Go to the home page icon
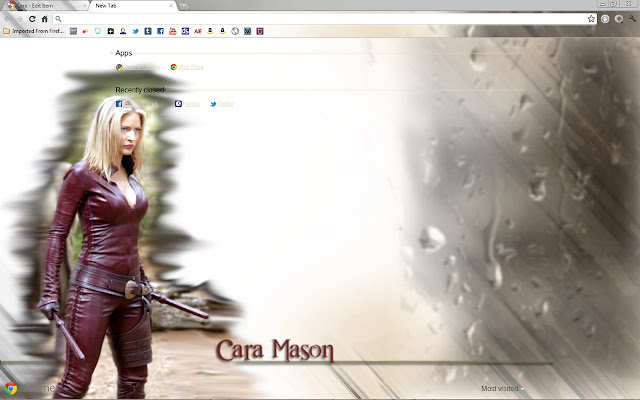 click(45, 19)
